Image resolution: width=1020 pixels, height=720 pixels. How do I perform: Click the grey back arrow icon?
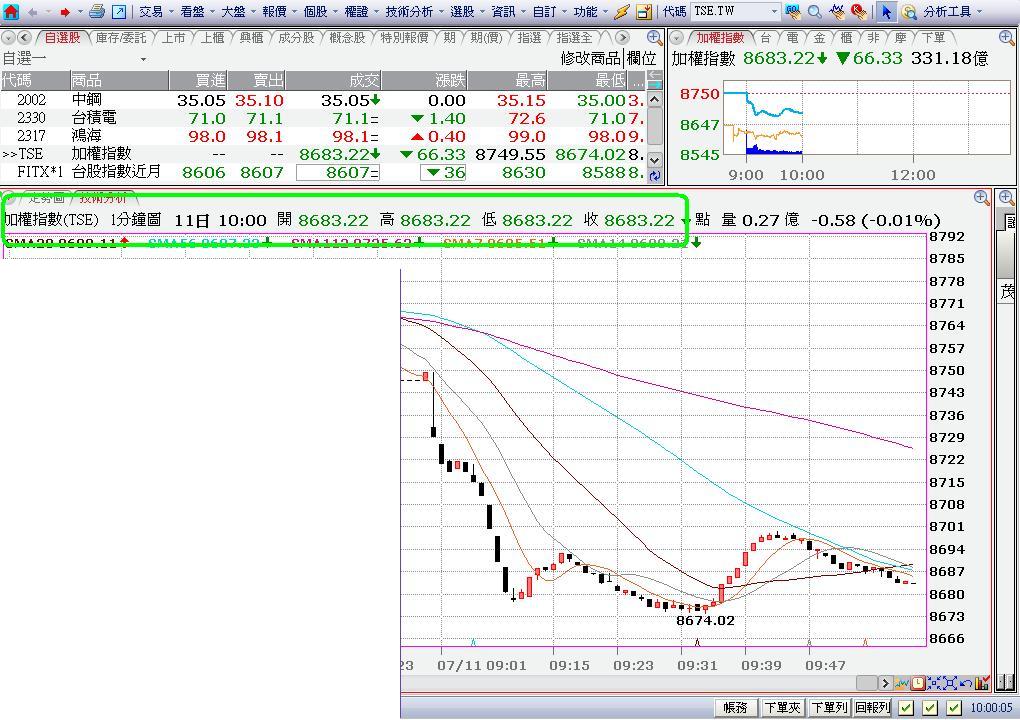pyautogui.click(x=33, y=12)
